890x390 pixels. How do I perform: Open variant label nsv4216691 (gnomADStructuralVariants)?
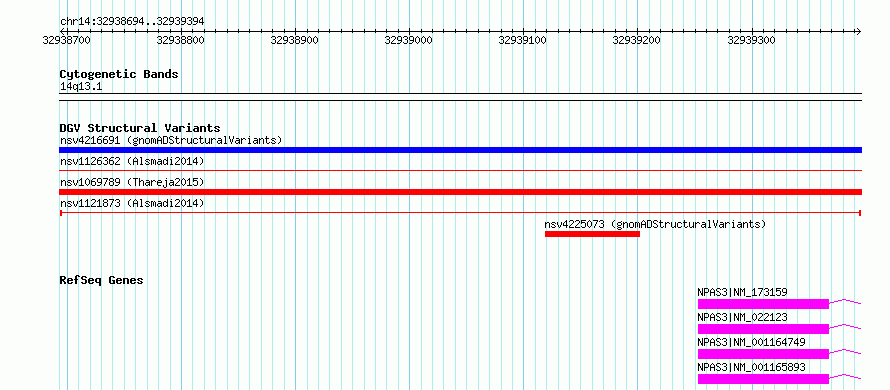(x=171, y=140)
